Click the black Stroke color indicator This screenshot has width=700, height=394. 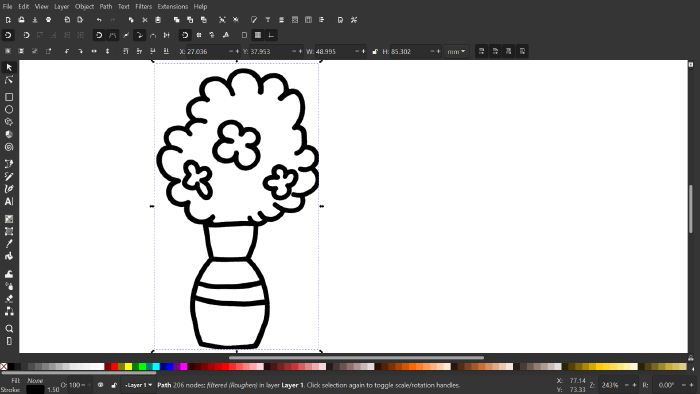(x=35, y=390)
